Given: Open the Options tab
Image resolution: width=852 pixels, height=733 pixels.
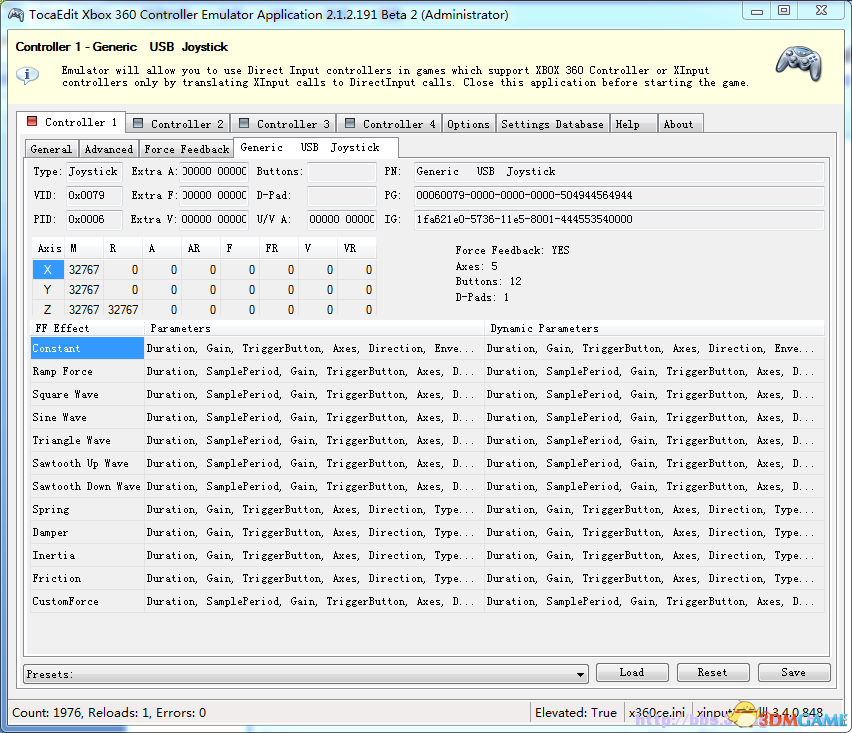Looking at the screenshot, I should [468, 123].
